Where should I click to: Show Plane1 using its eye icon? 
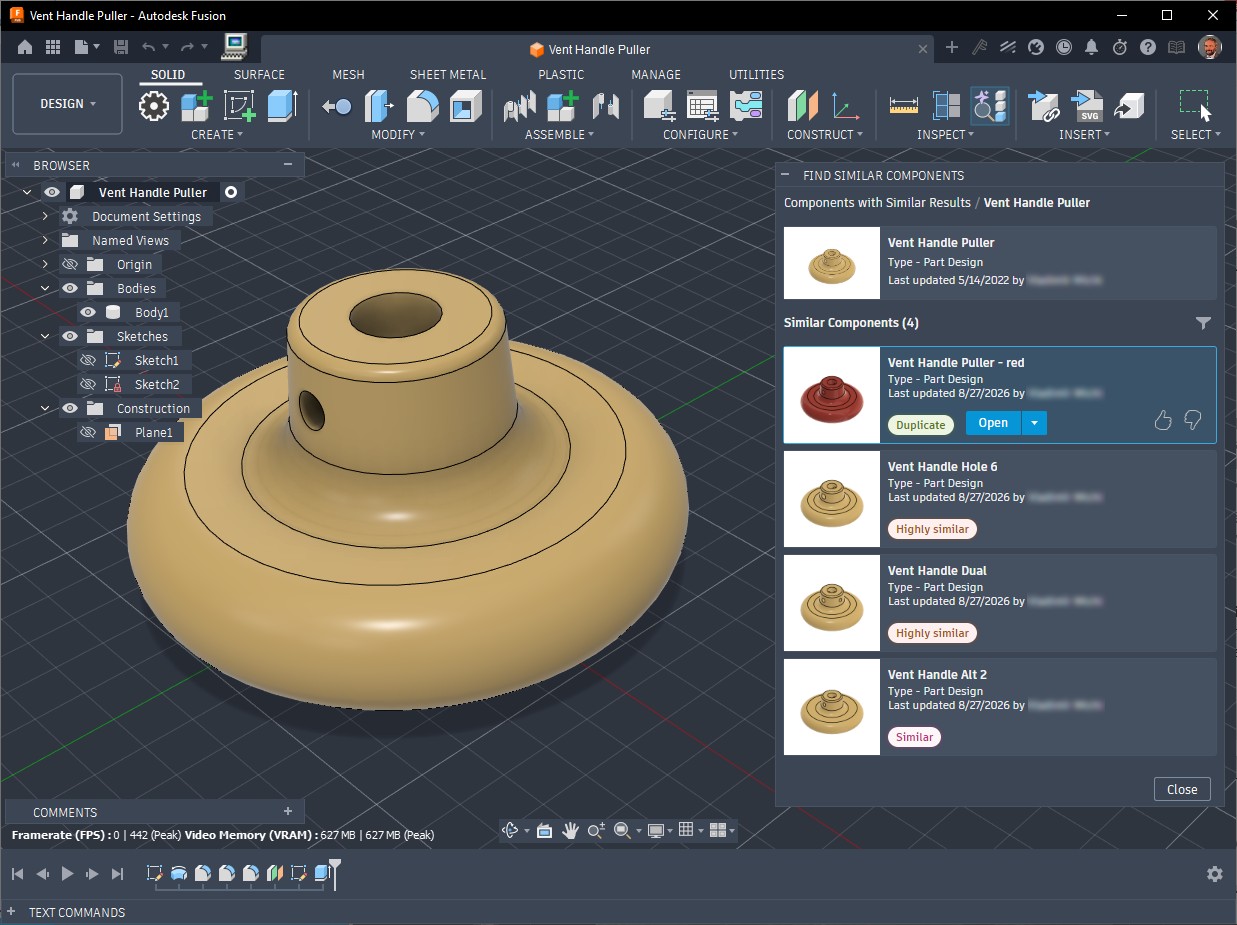pos(87,432)
